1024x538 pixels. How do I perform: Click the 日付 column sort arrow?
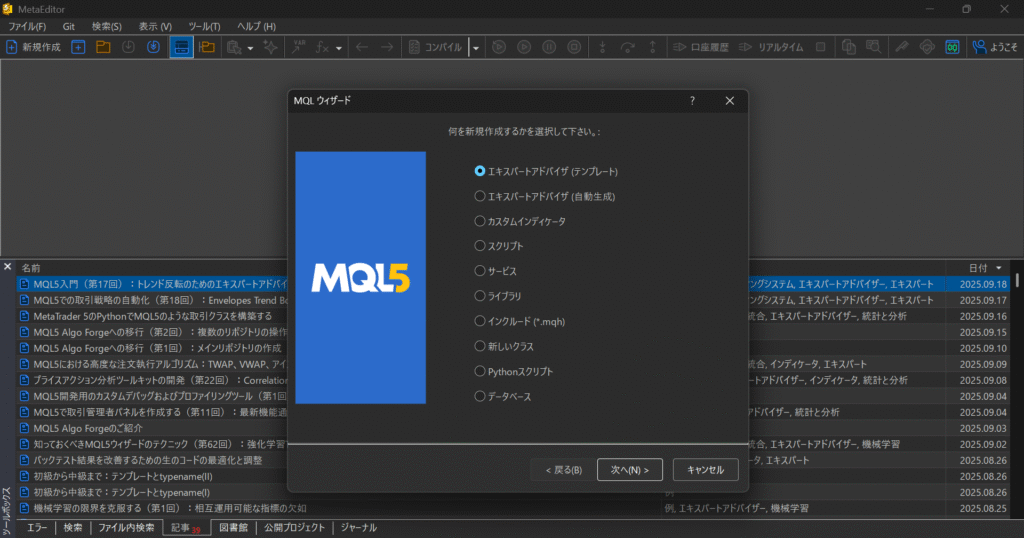click(999, 268)
